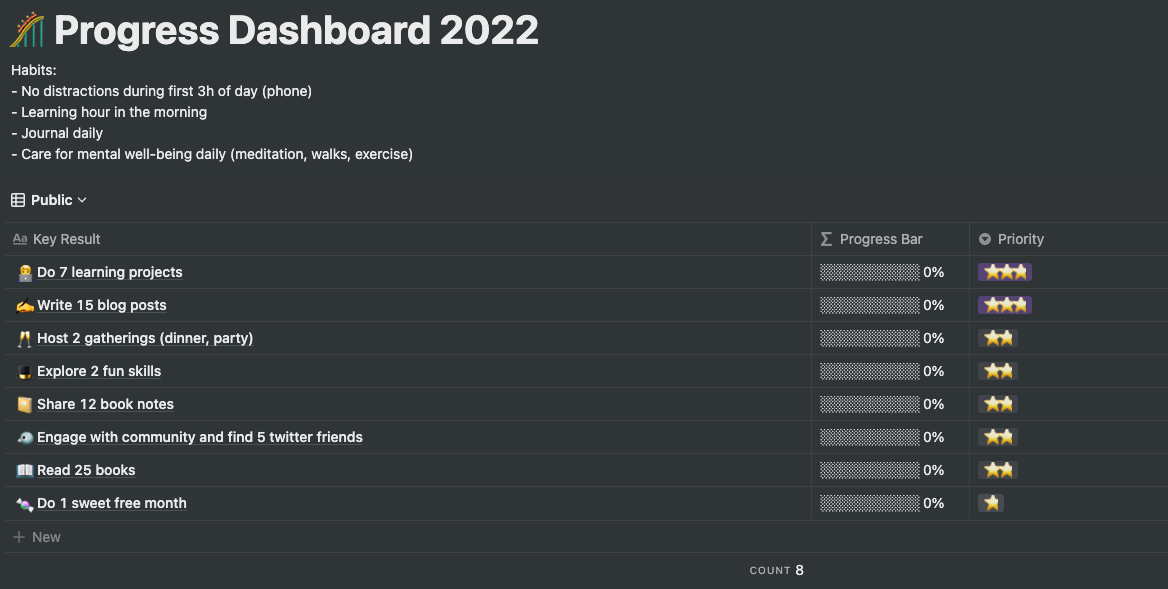Click the open book emoji for Read 25 books
Screen dimensions: 1168x589
[x=25, y=470]
